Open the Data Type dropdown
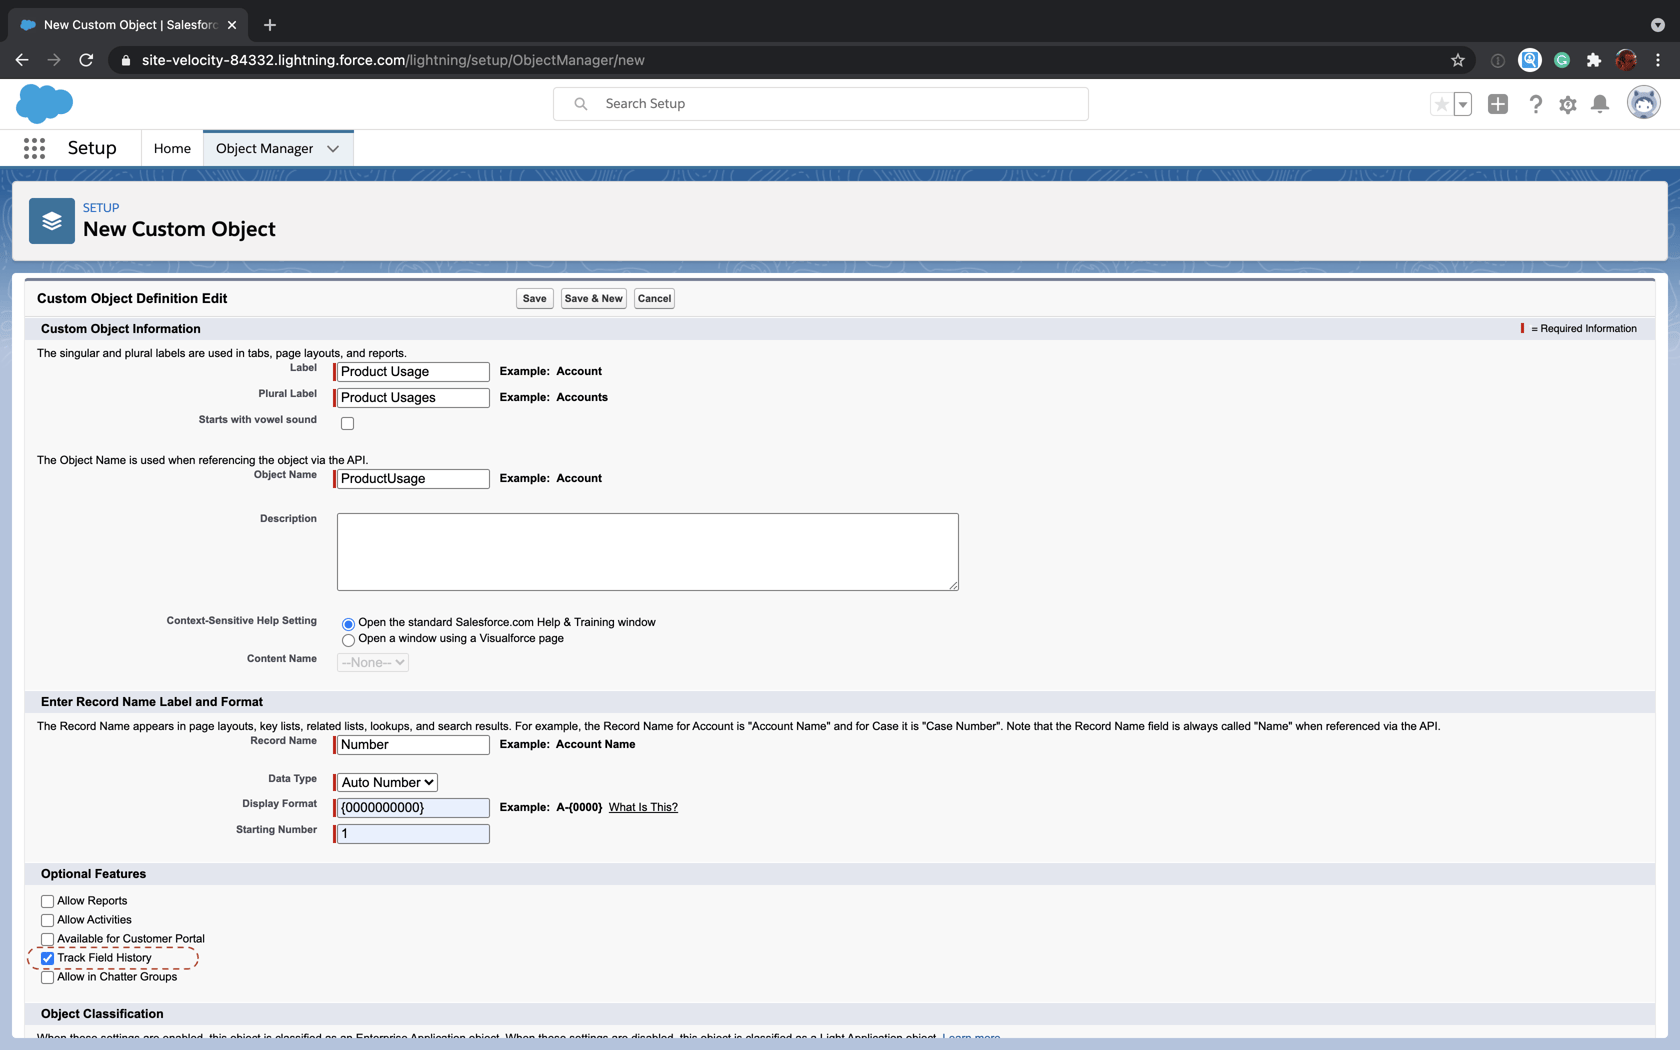Viewport: 1680px width, 1050px height. pos(385,782)
